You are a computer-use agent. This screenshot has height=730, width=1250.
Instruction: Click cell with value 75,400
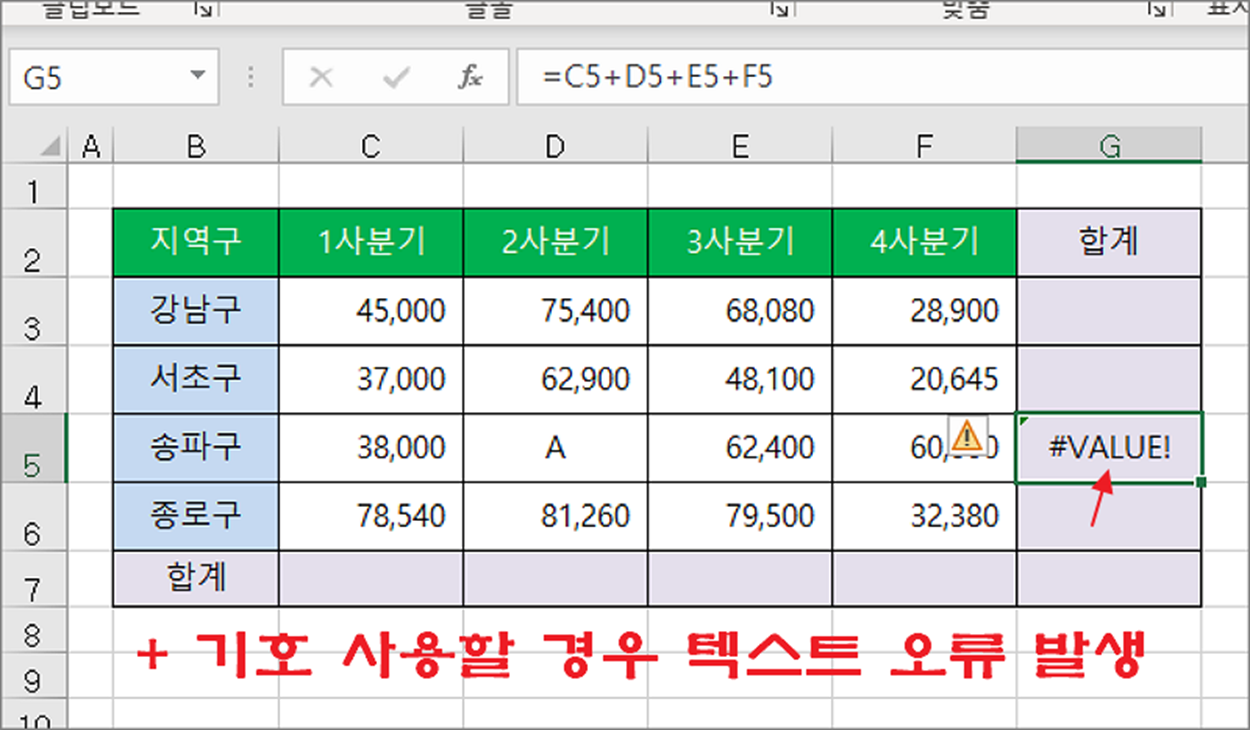coord(555,311)
